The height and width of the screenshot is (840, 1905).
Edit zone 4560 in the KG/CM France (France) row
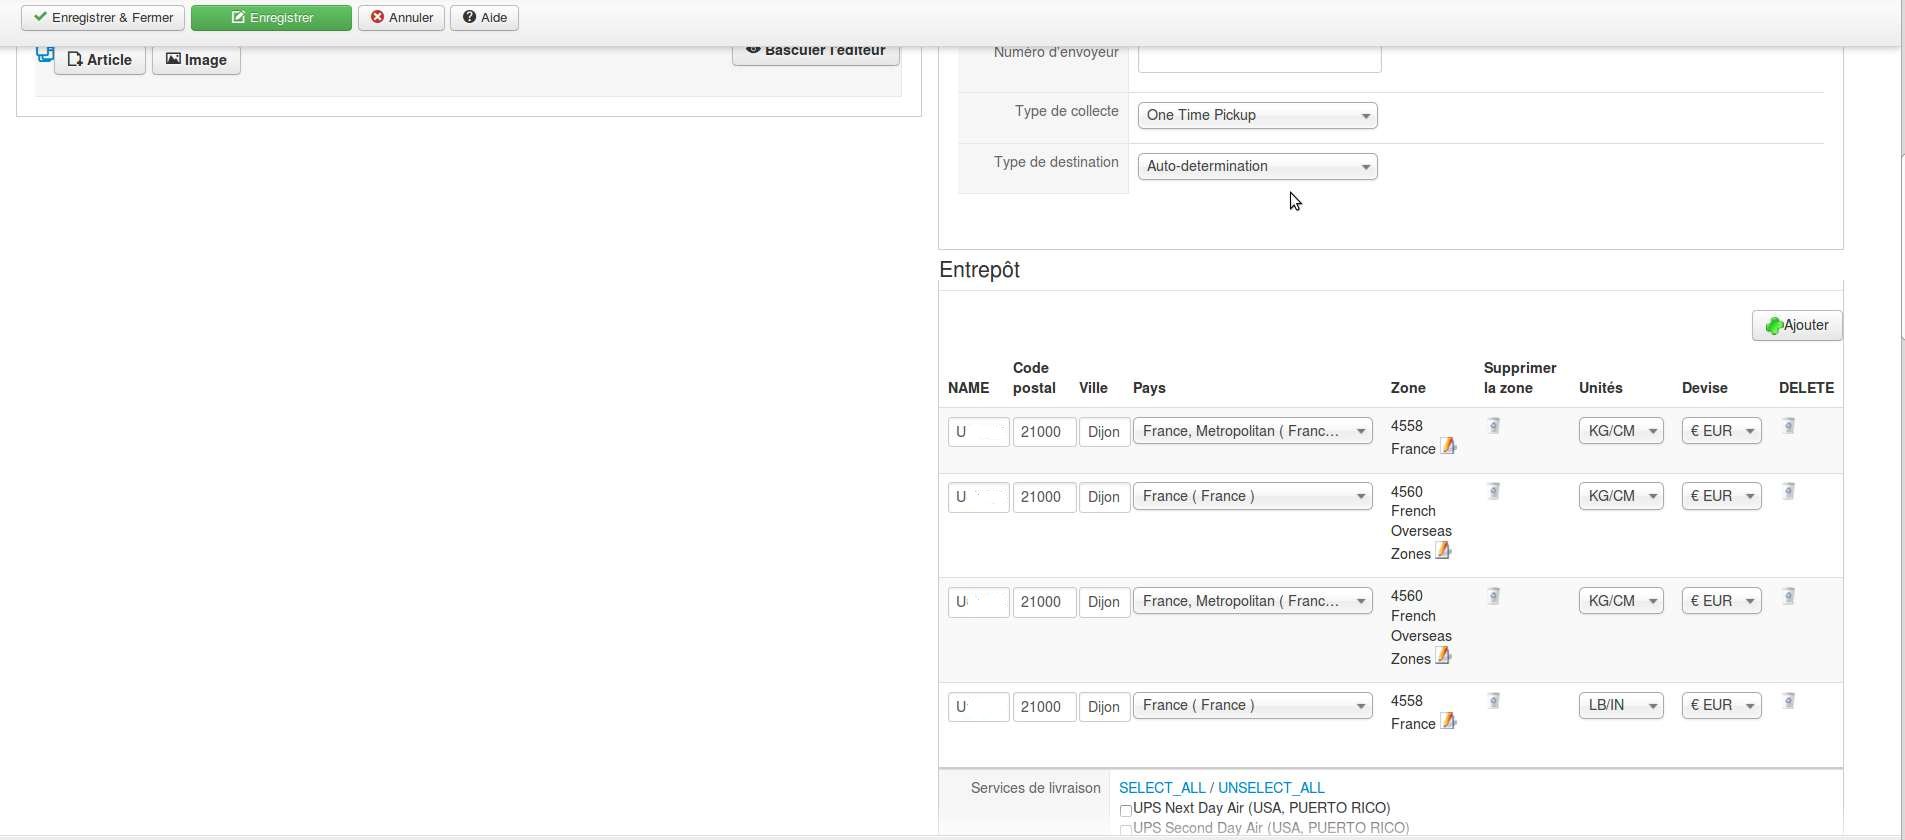(x=1443, y=551)
